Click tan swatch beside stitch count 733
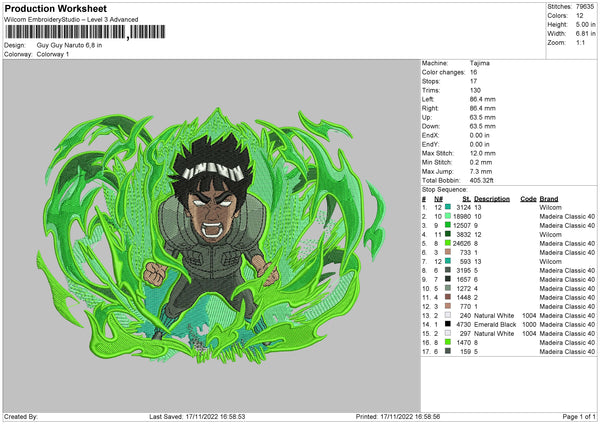Viewport: 600px width, 424px height. coord(448,252)
